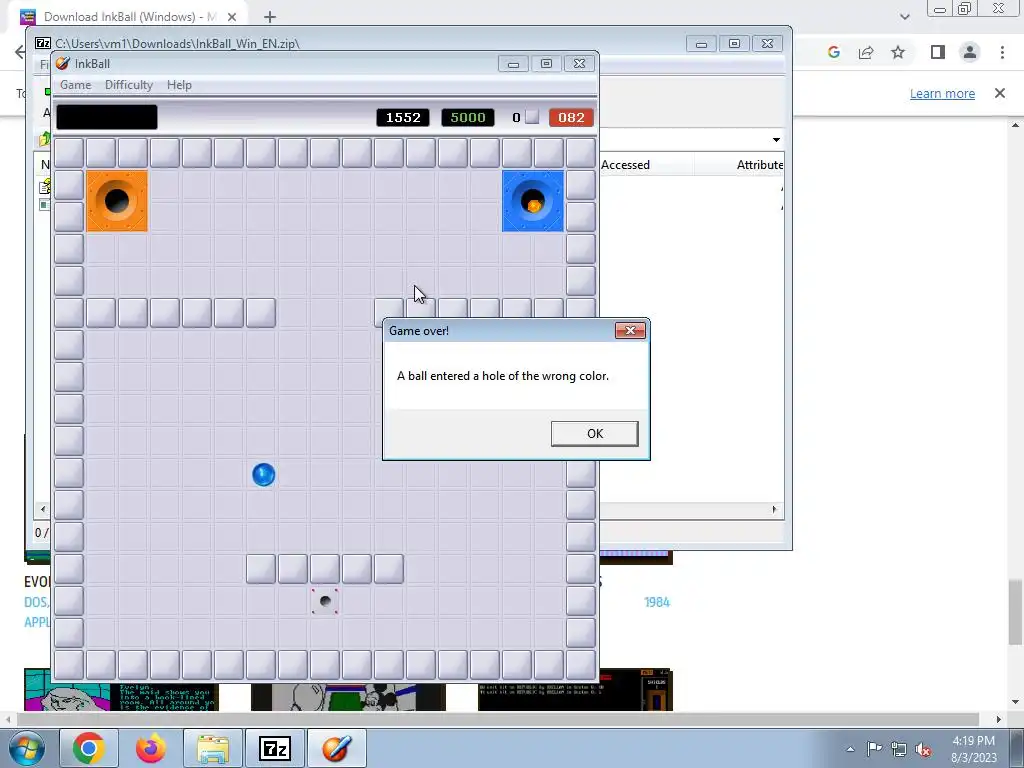Click the DOS platform link on the webpage

[36, 602]
